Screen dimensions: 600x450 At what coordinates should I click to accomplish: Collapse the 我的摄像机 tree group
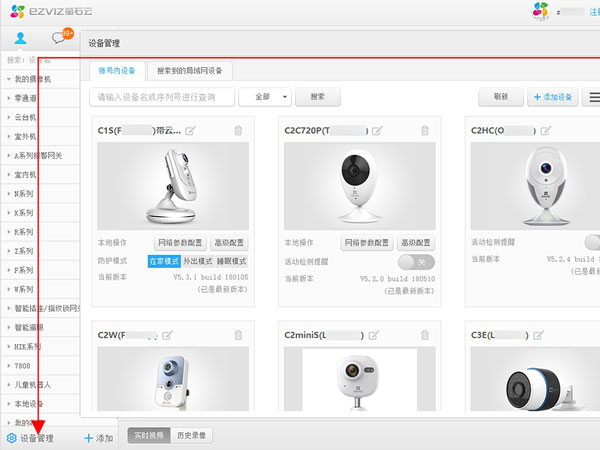[x=8, y=79]
